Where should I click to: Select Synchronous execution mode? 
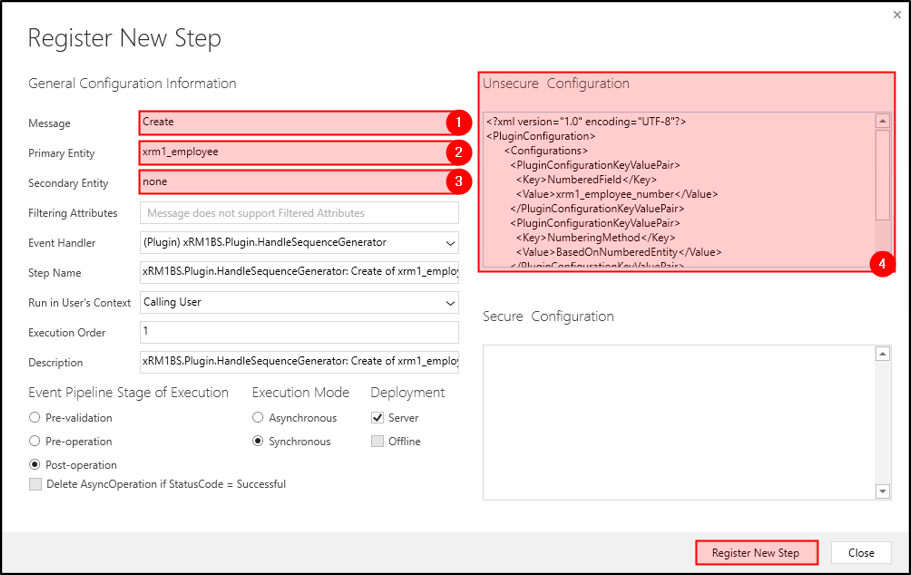click(x=258, y=441)
